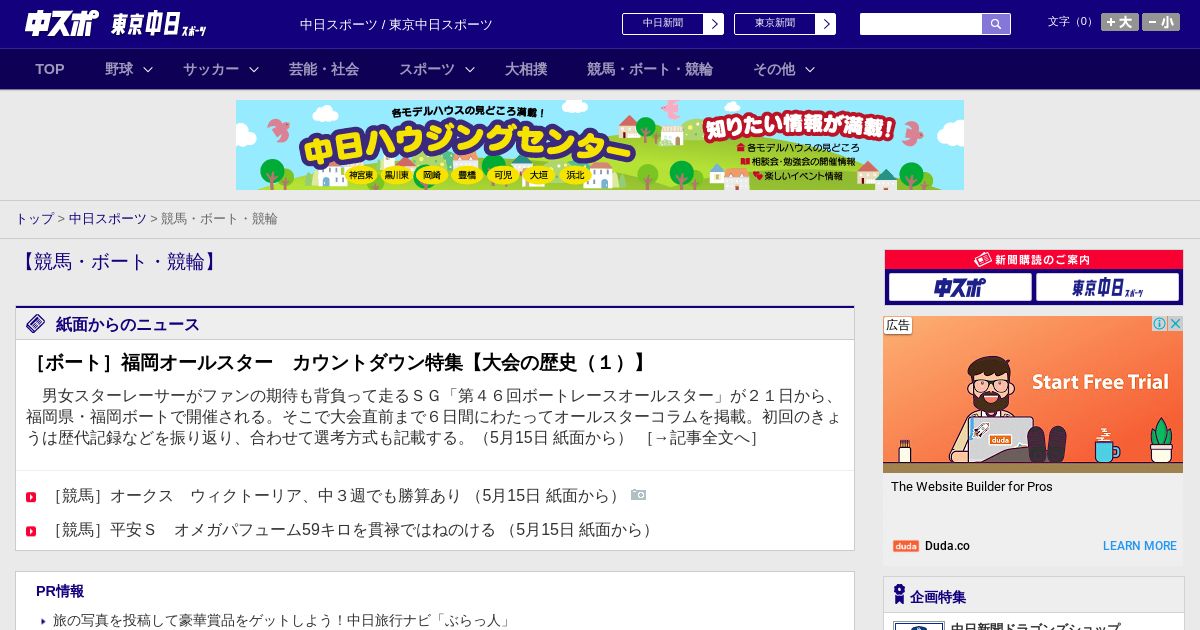Image resolution: width=1200 pixels, height=630 pixels.
Task: Click the Duda.co logo icon
Action: pyautogui.click(x=906, y=546)
